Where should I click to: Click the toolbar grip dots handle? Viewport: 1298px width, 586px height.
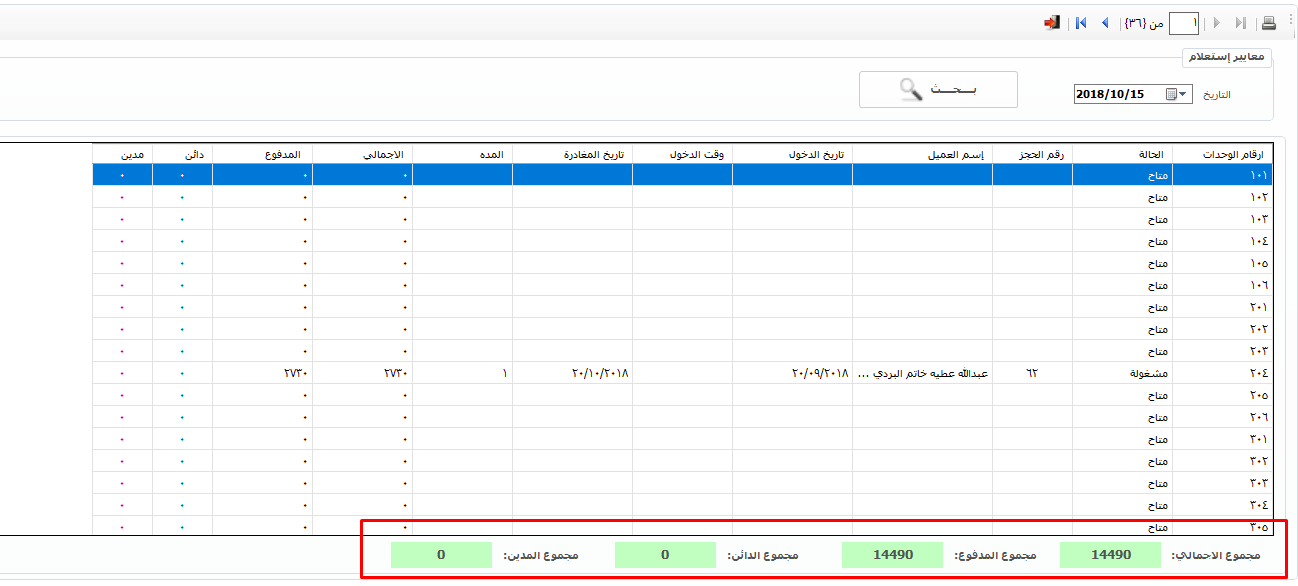click(1290, 20)
